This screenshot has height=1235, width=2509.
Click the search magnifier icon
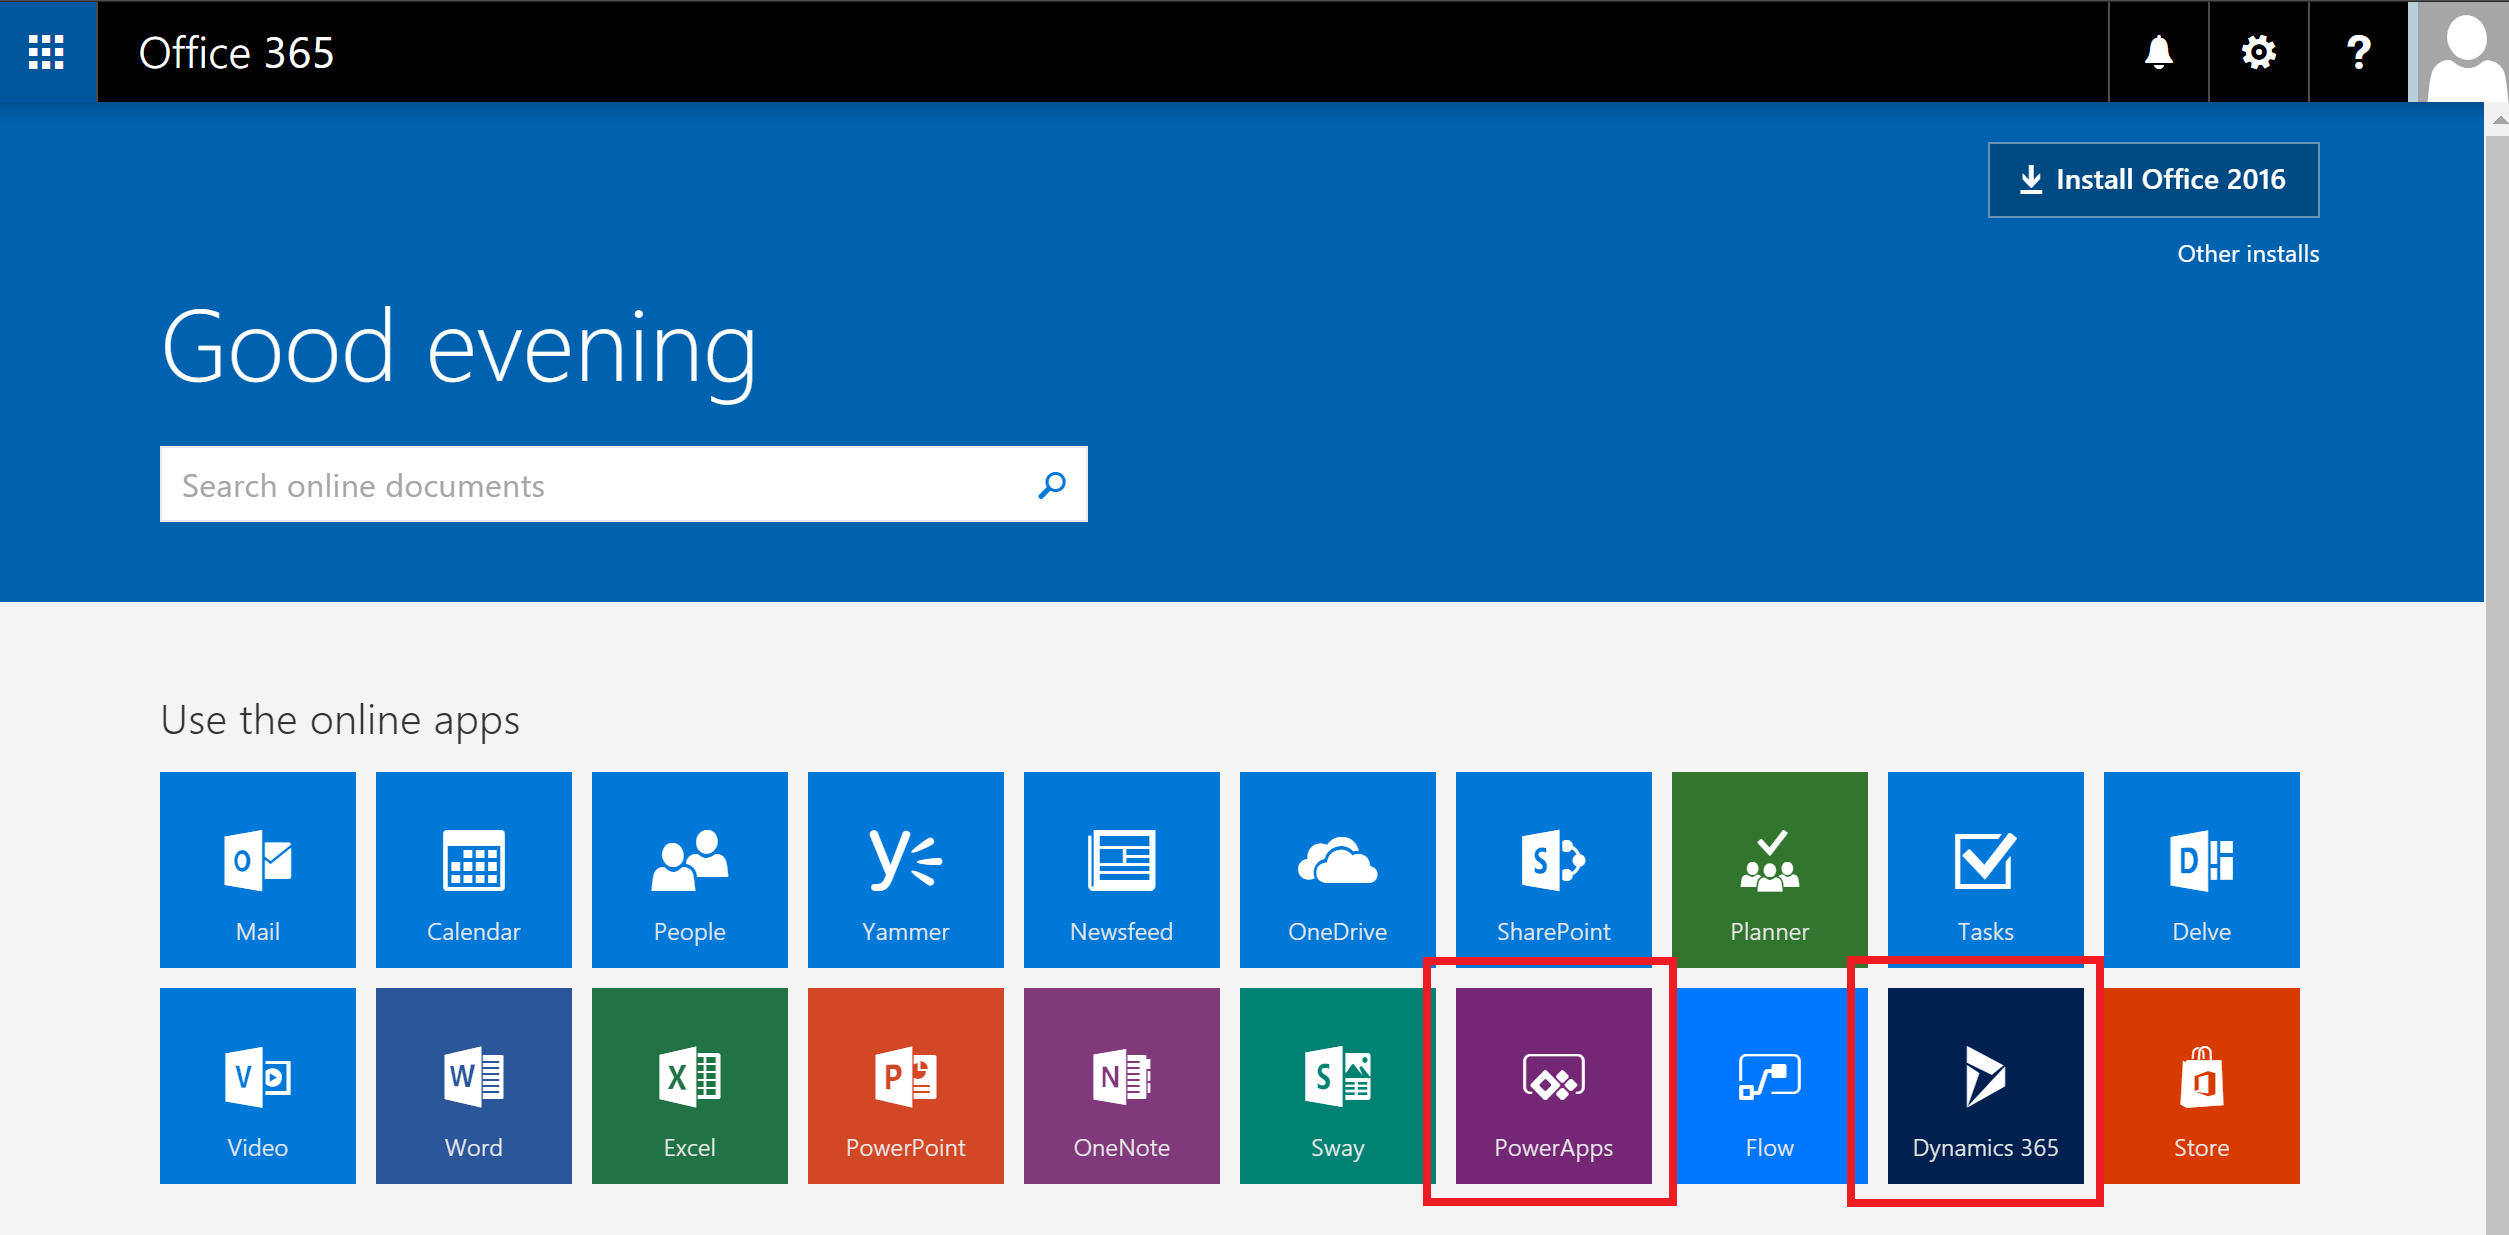pyautogui.click(x=1052, y=485)
